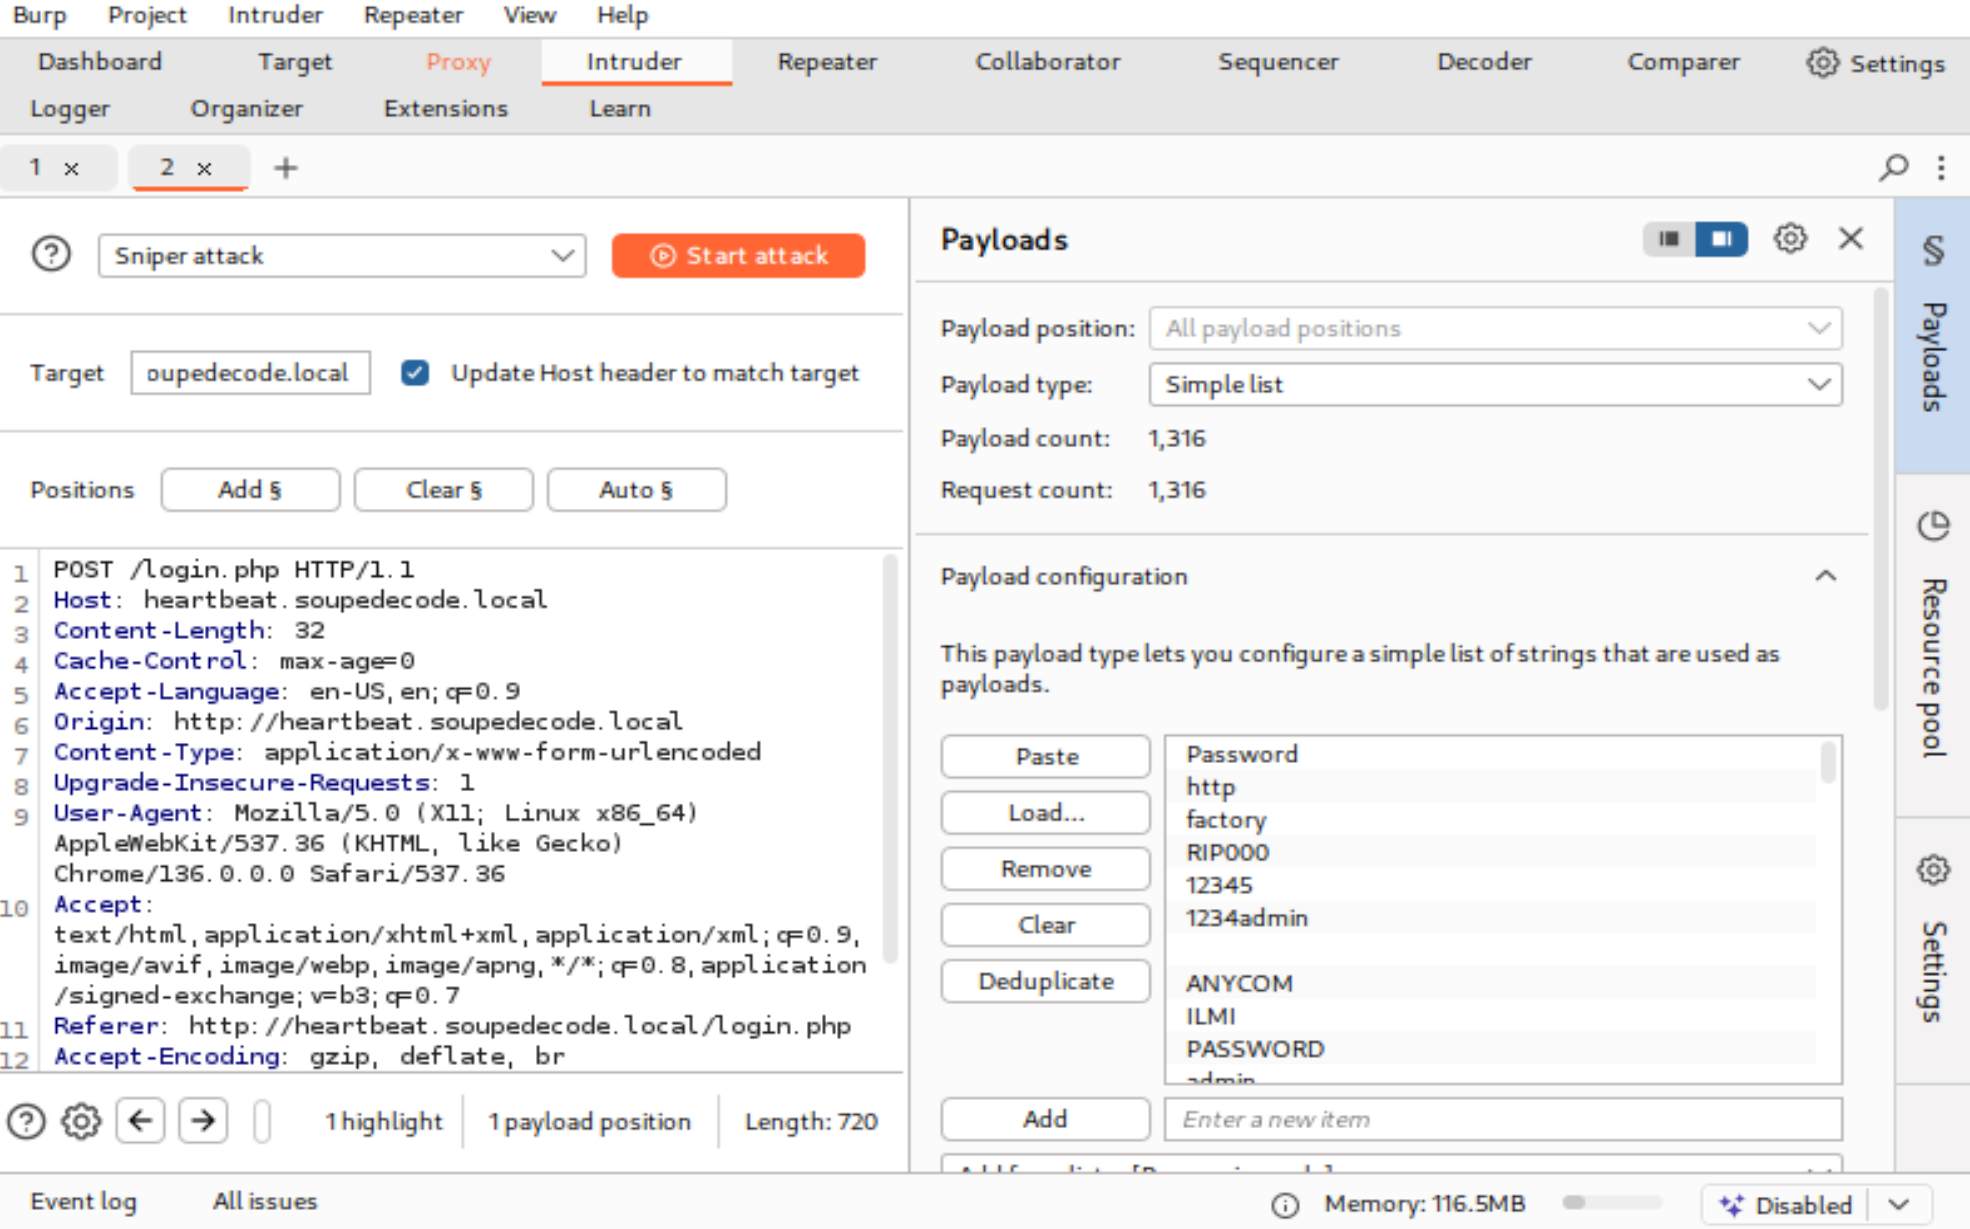Click Add new item button
This screenshot has width=1970, height=1229.
click(1045, 1119)
